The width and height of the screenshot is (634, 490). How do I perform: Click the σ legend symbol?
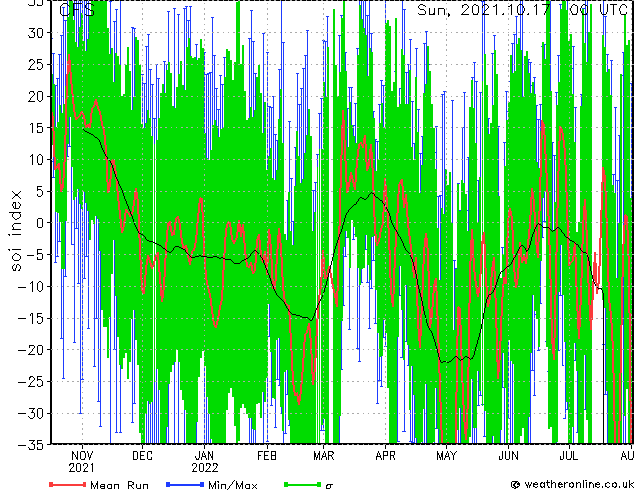click(x=329, y=486)
